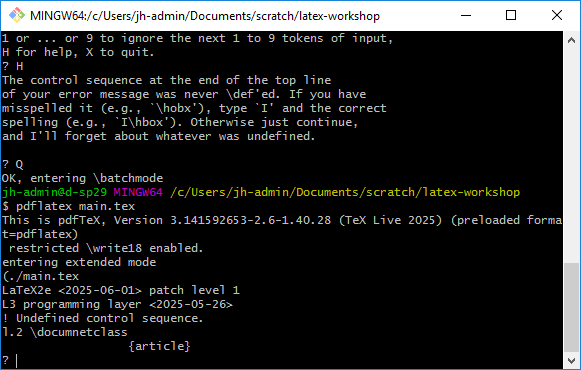Click the 'l.2 \documnetclass' line
This screenshot has width=581, height=370.
[x=65, y=332]
